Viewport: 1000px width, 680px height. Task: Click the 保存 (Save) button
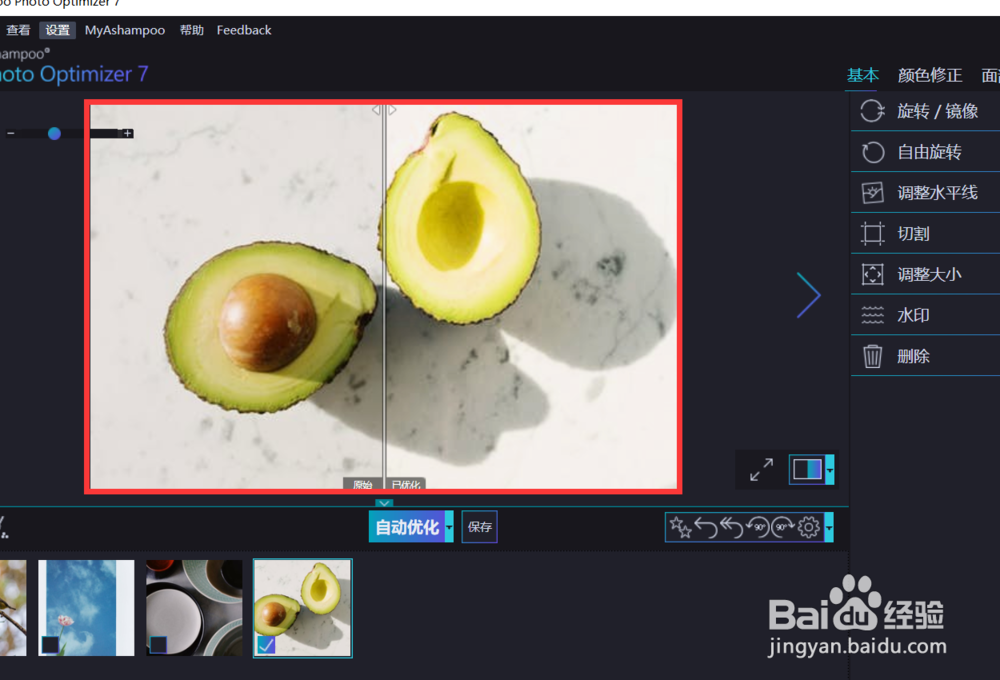pos(480,527)
